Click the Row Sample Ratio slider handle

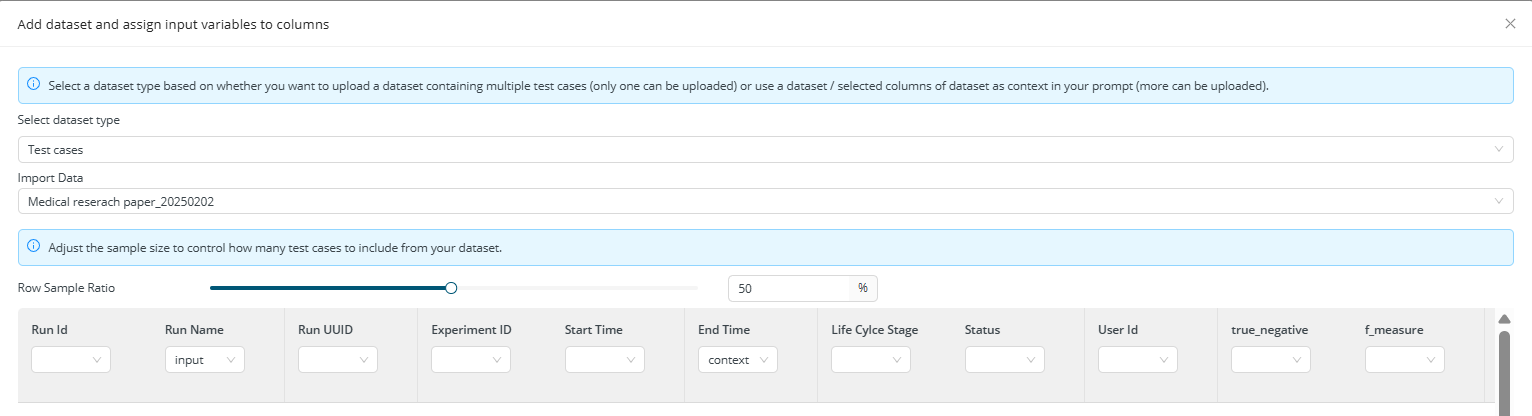[451, 288]
